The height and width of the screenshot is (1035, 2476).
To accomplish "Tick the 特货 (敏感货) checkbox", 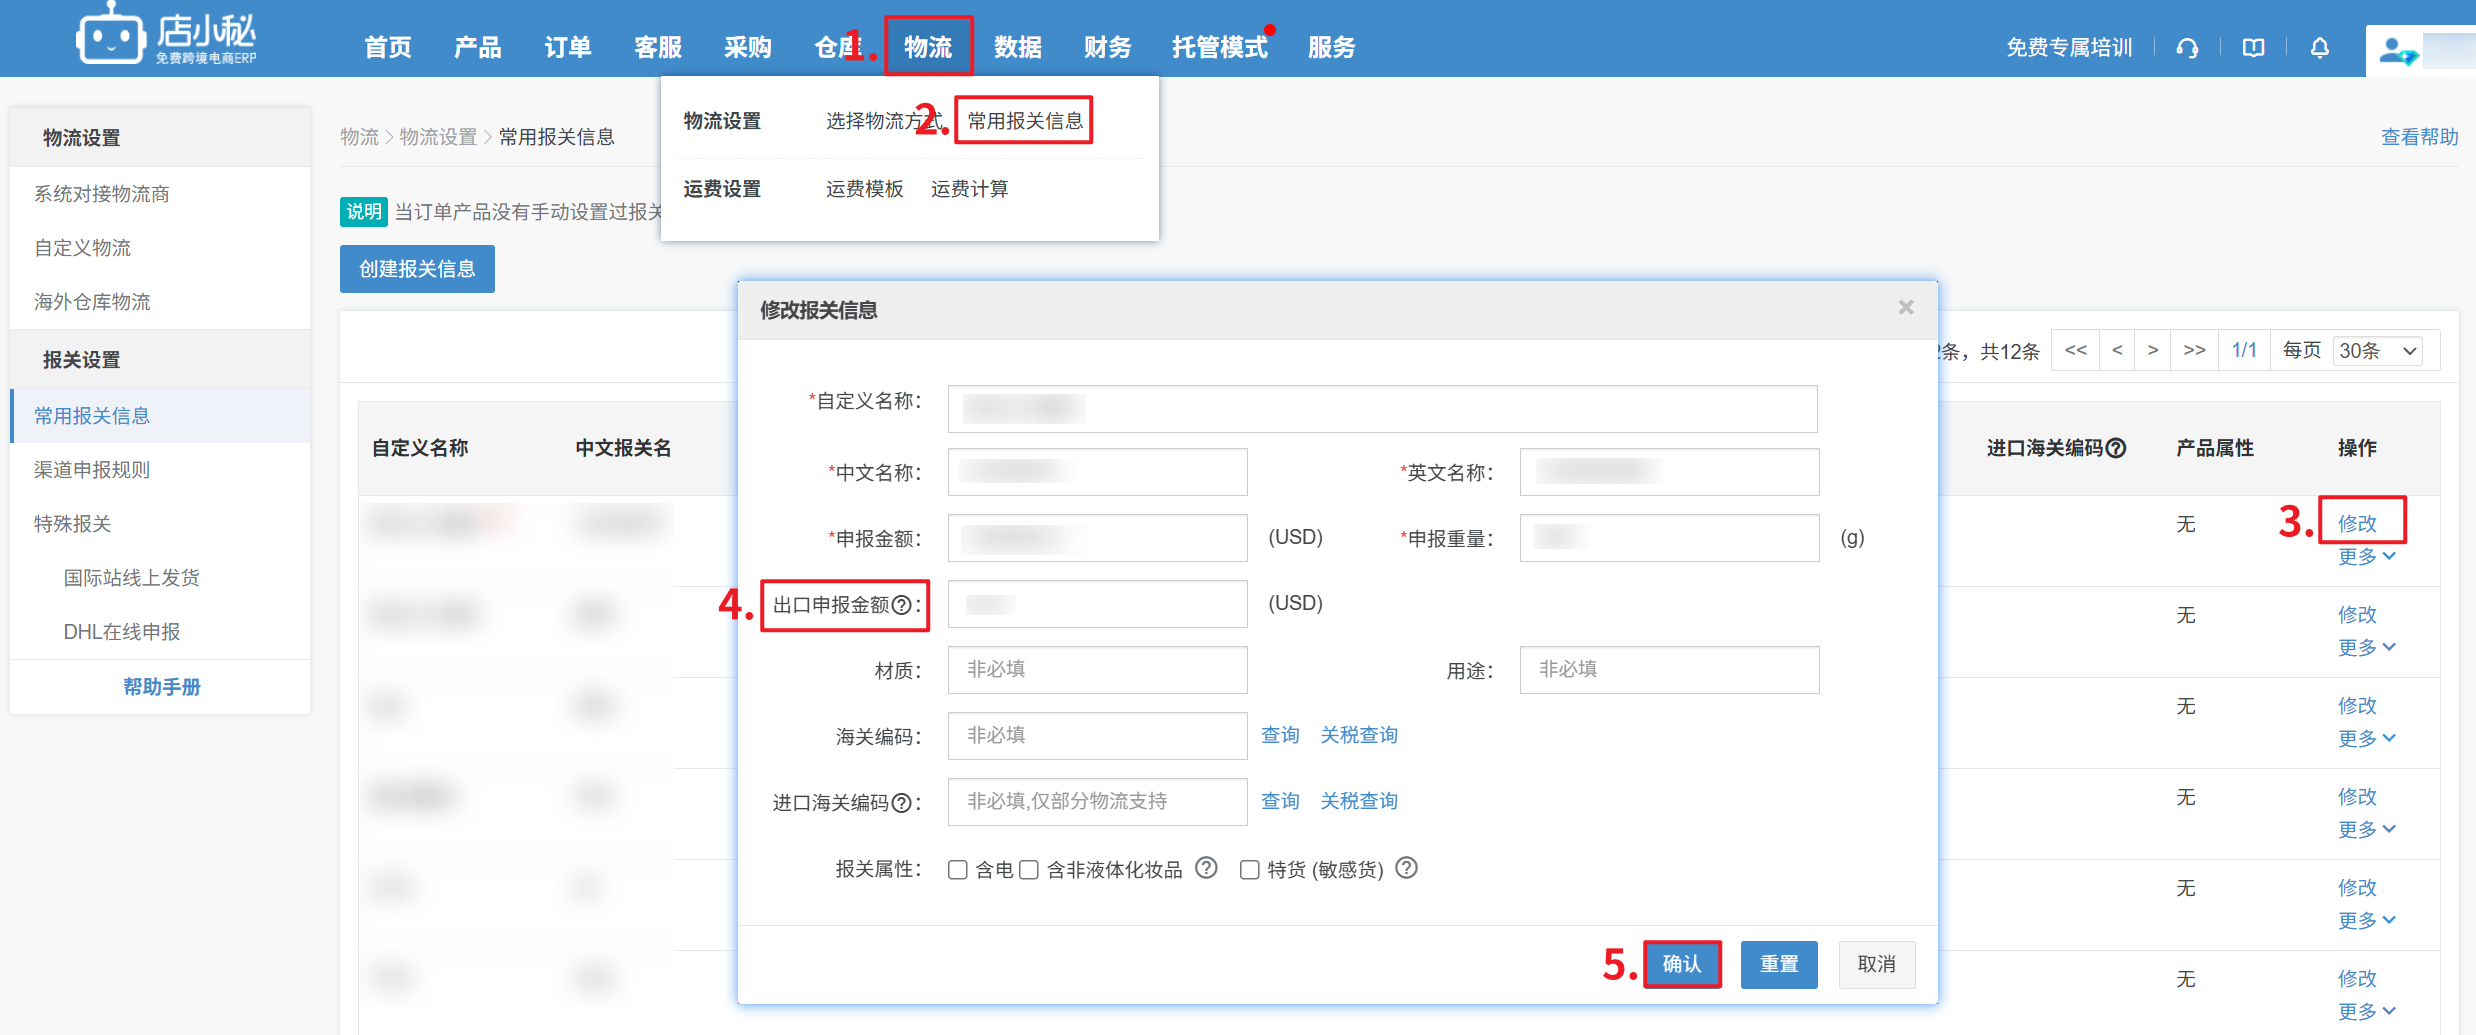I will tap(1249, 870).
